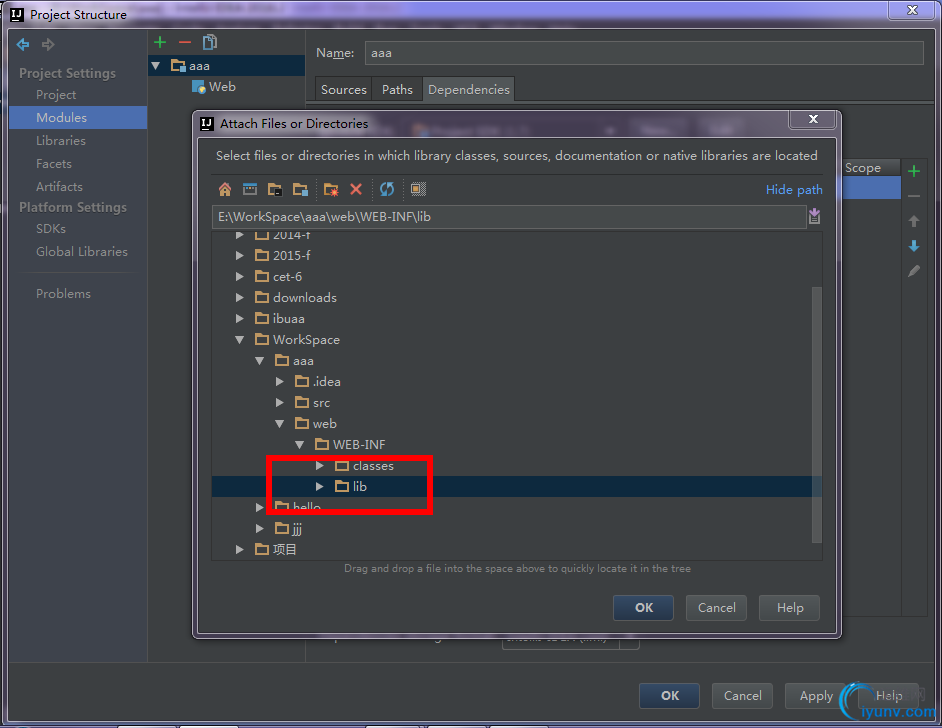942x728 pixels.
Task: Click the Back navigation arrow
Action: [x=23, y=44]
